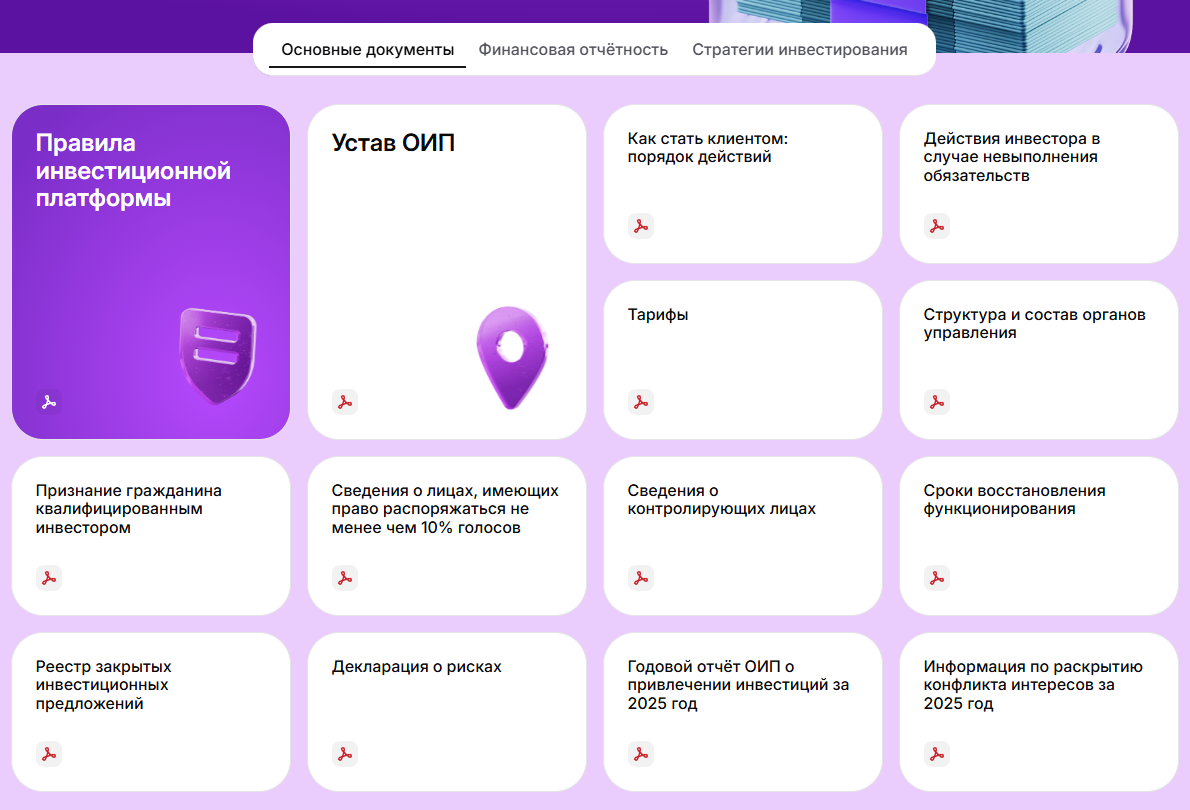Open Стратегии инвестирования tab

pos(800,50)
